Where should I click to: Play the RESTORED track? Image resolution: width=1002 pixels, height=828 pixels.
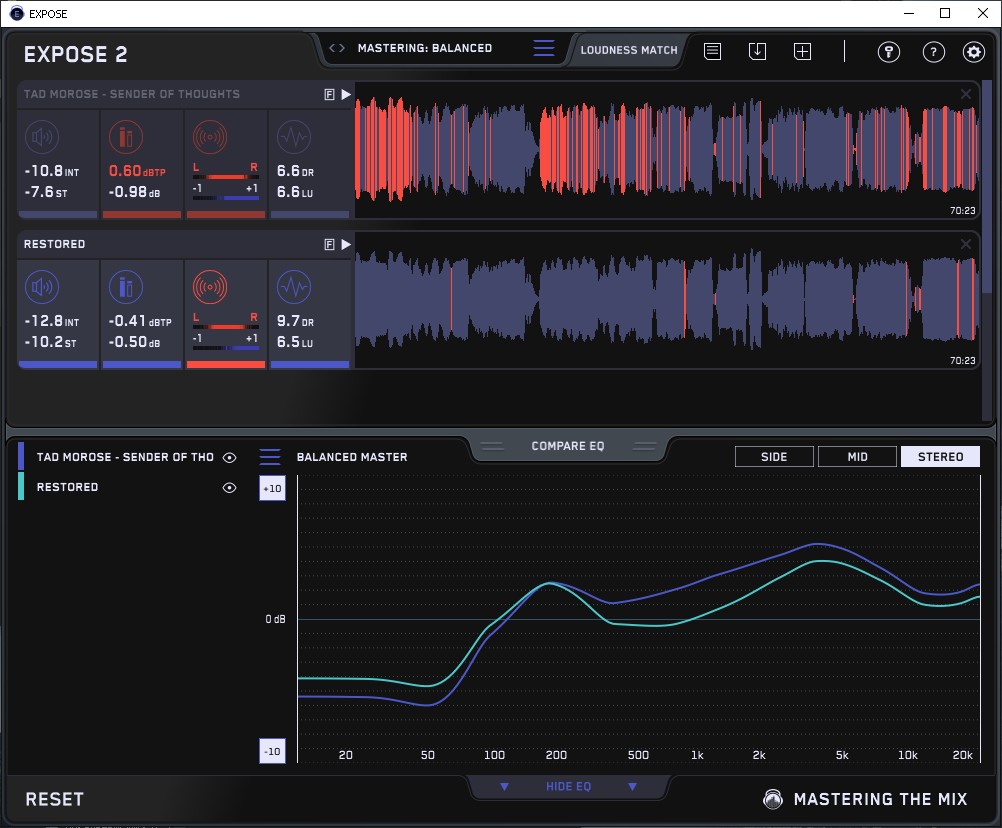[346, 244]
